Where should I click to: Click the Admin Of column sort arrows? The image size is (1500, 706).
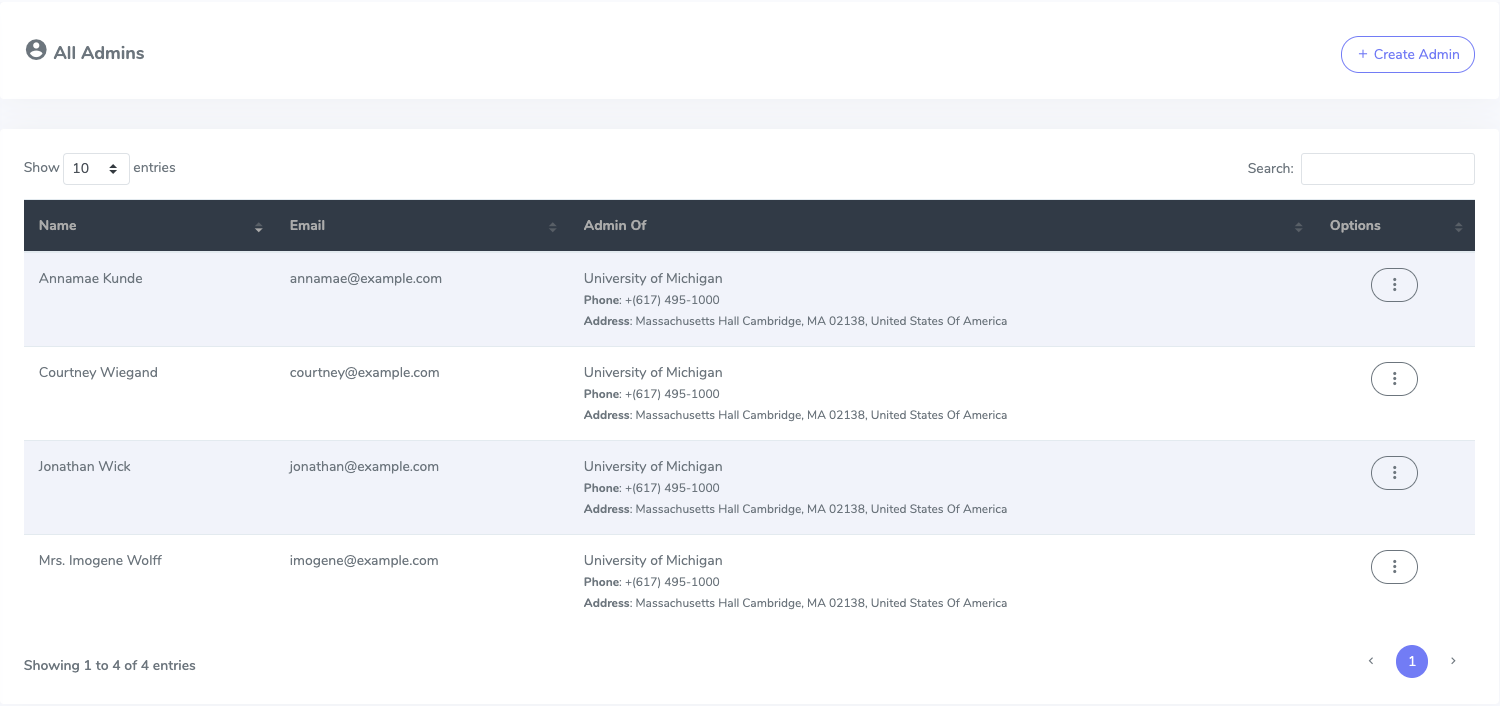1298,227
